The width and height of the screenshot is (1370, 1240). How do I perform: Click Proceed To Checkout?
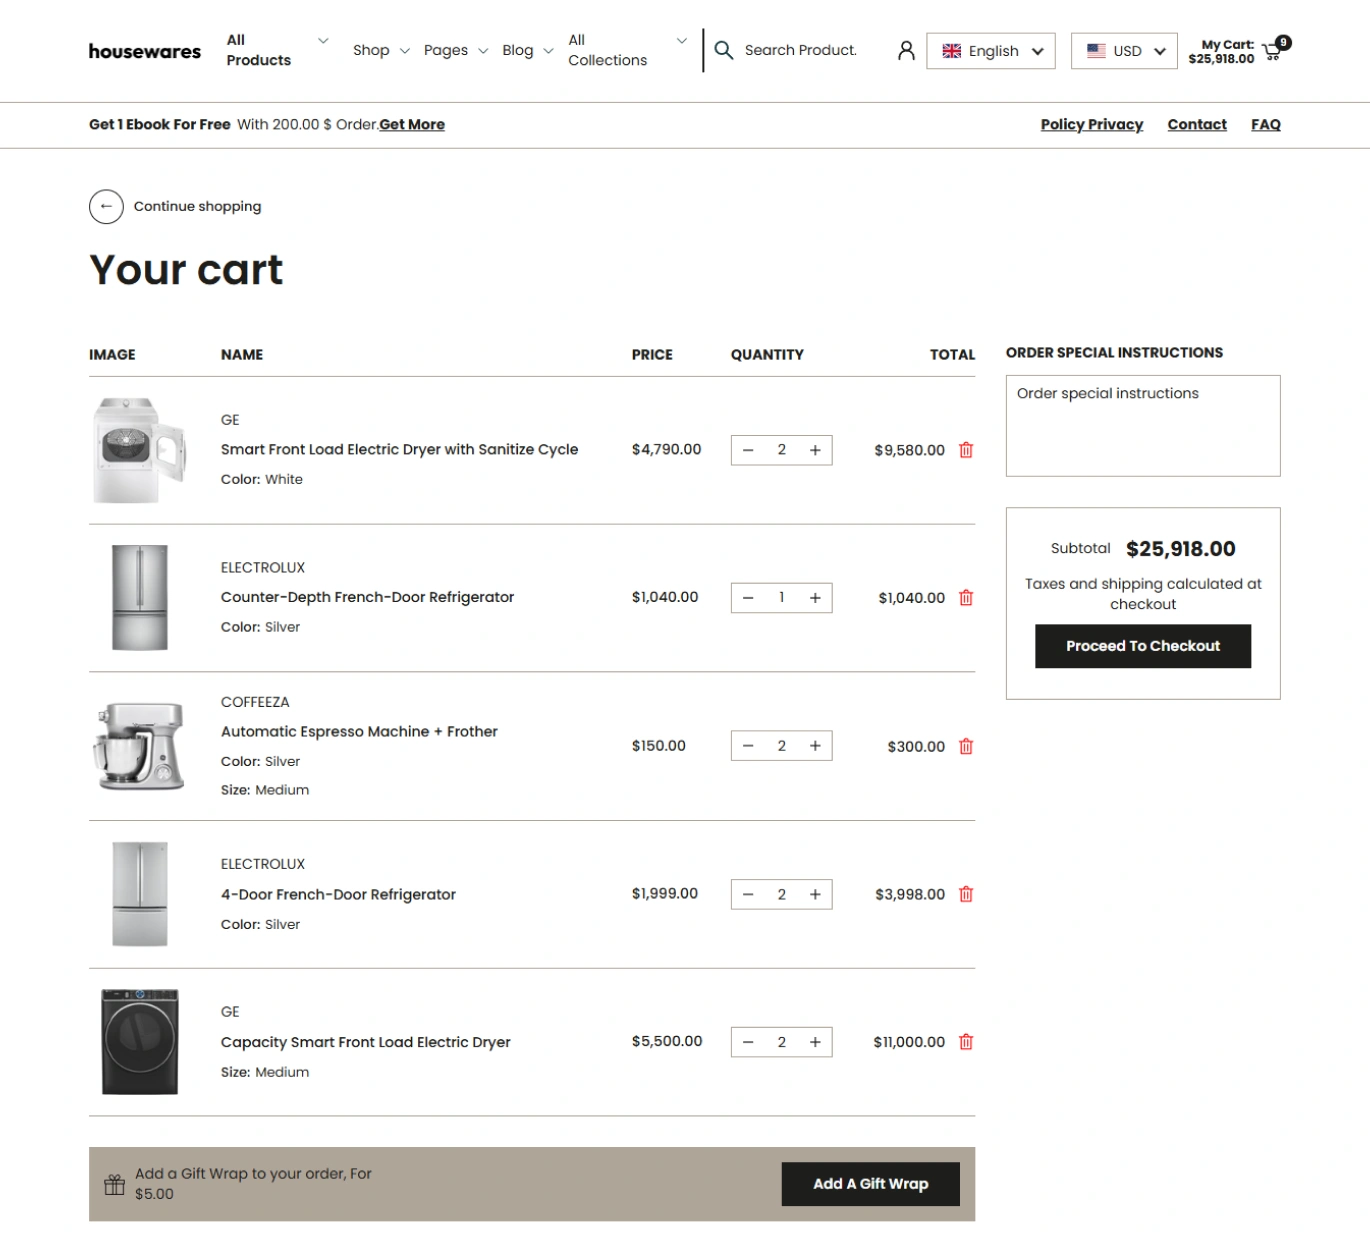tap(1143, 646)
